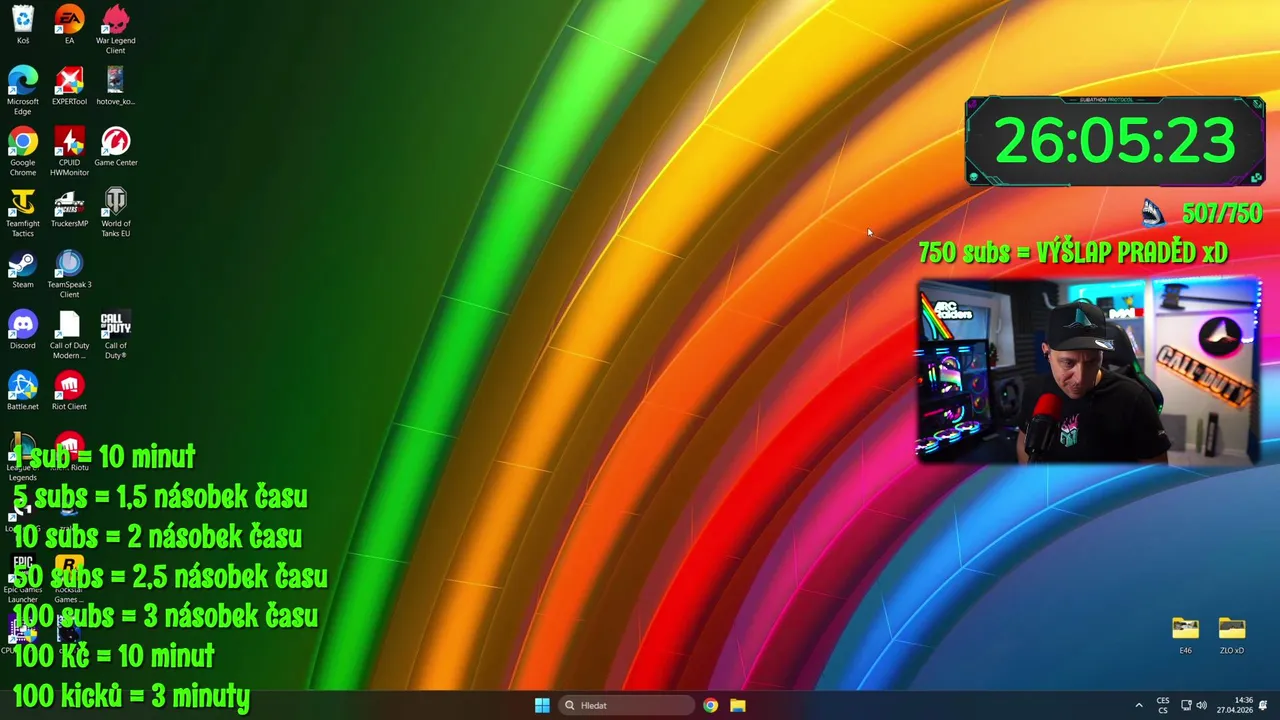
Task: Click the webcam overlay thumbnail
Action: point(1089,371)
